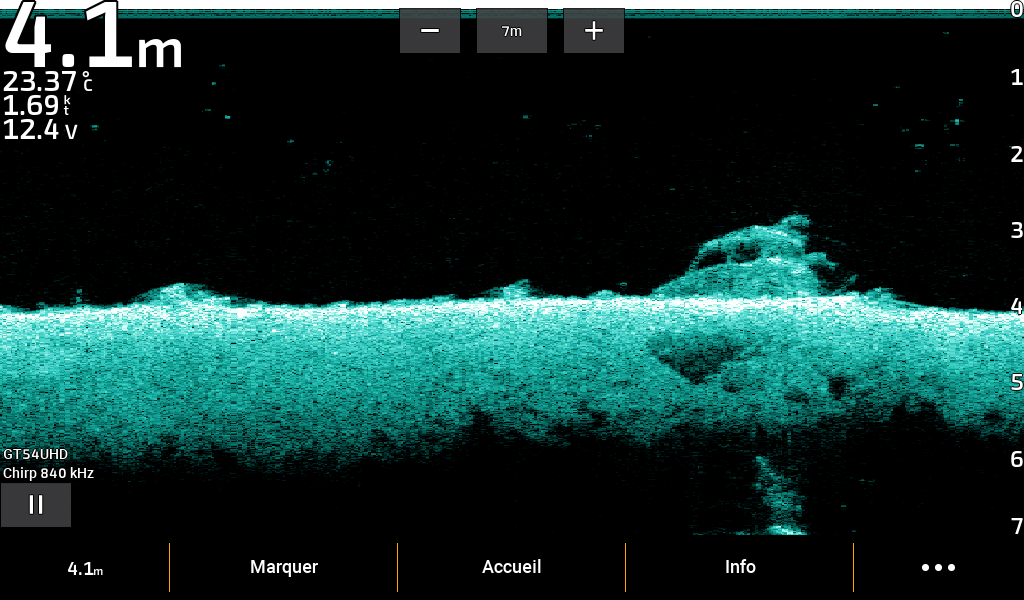The width and height of the screenshot is (1024, 600).
Task: Go to Accueil home screen
Action: [x=511, y=567]
